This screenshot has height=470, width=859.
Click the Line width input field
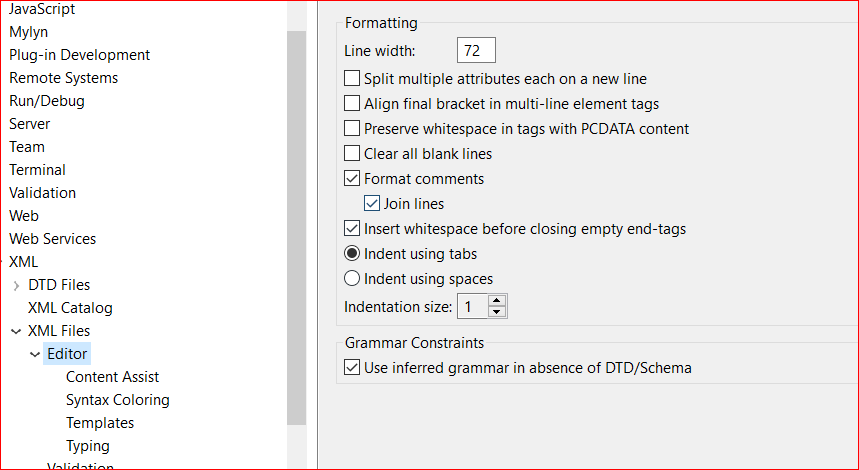(476, 50)
